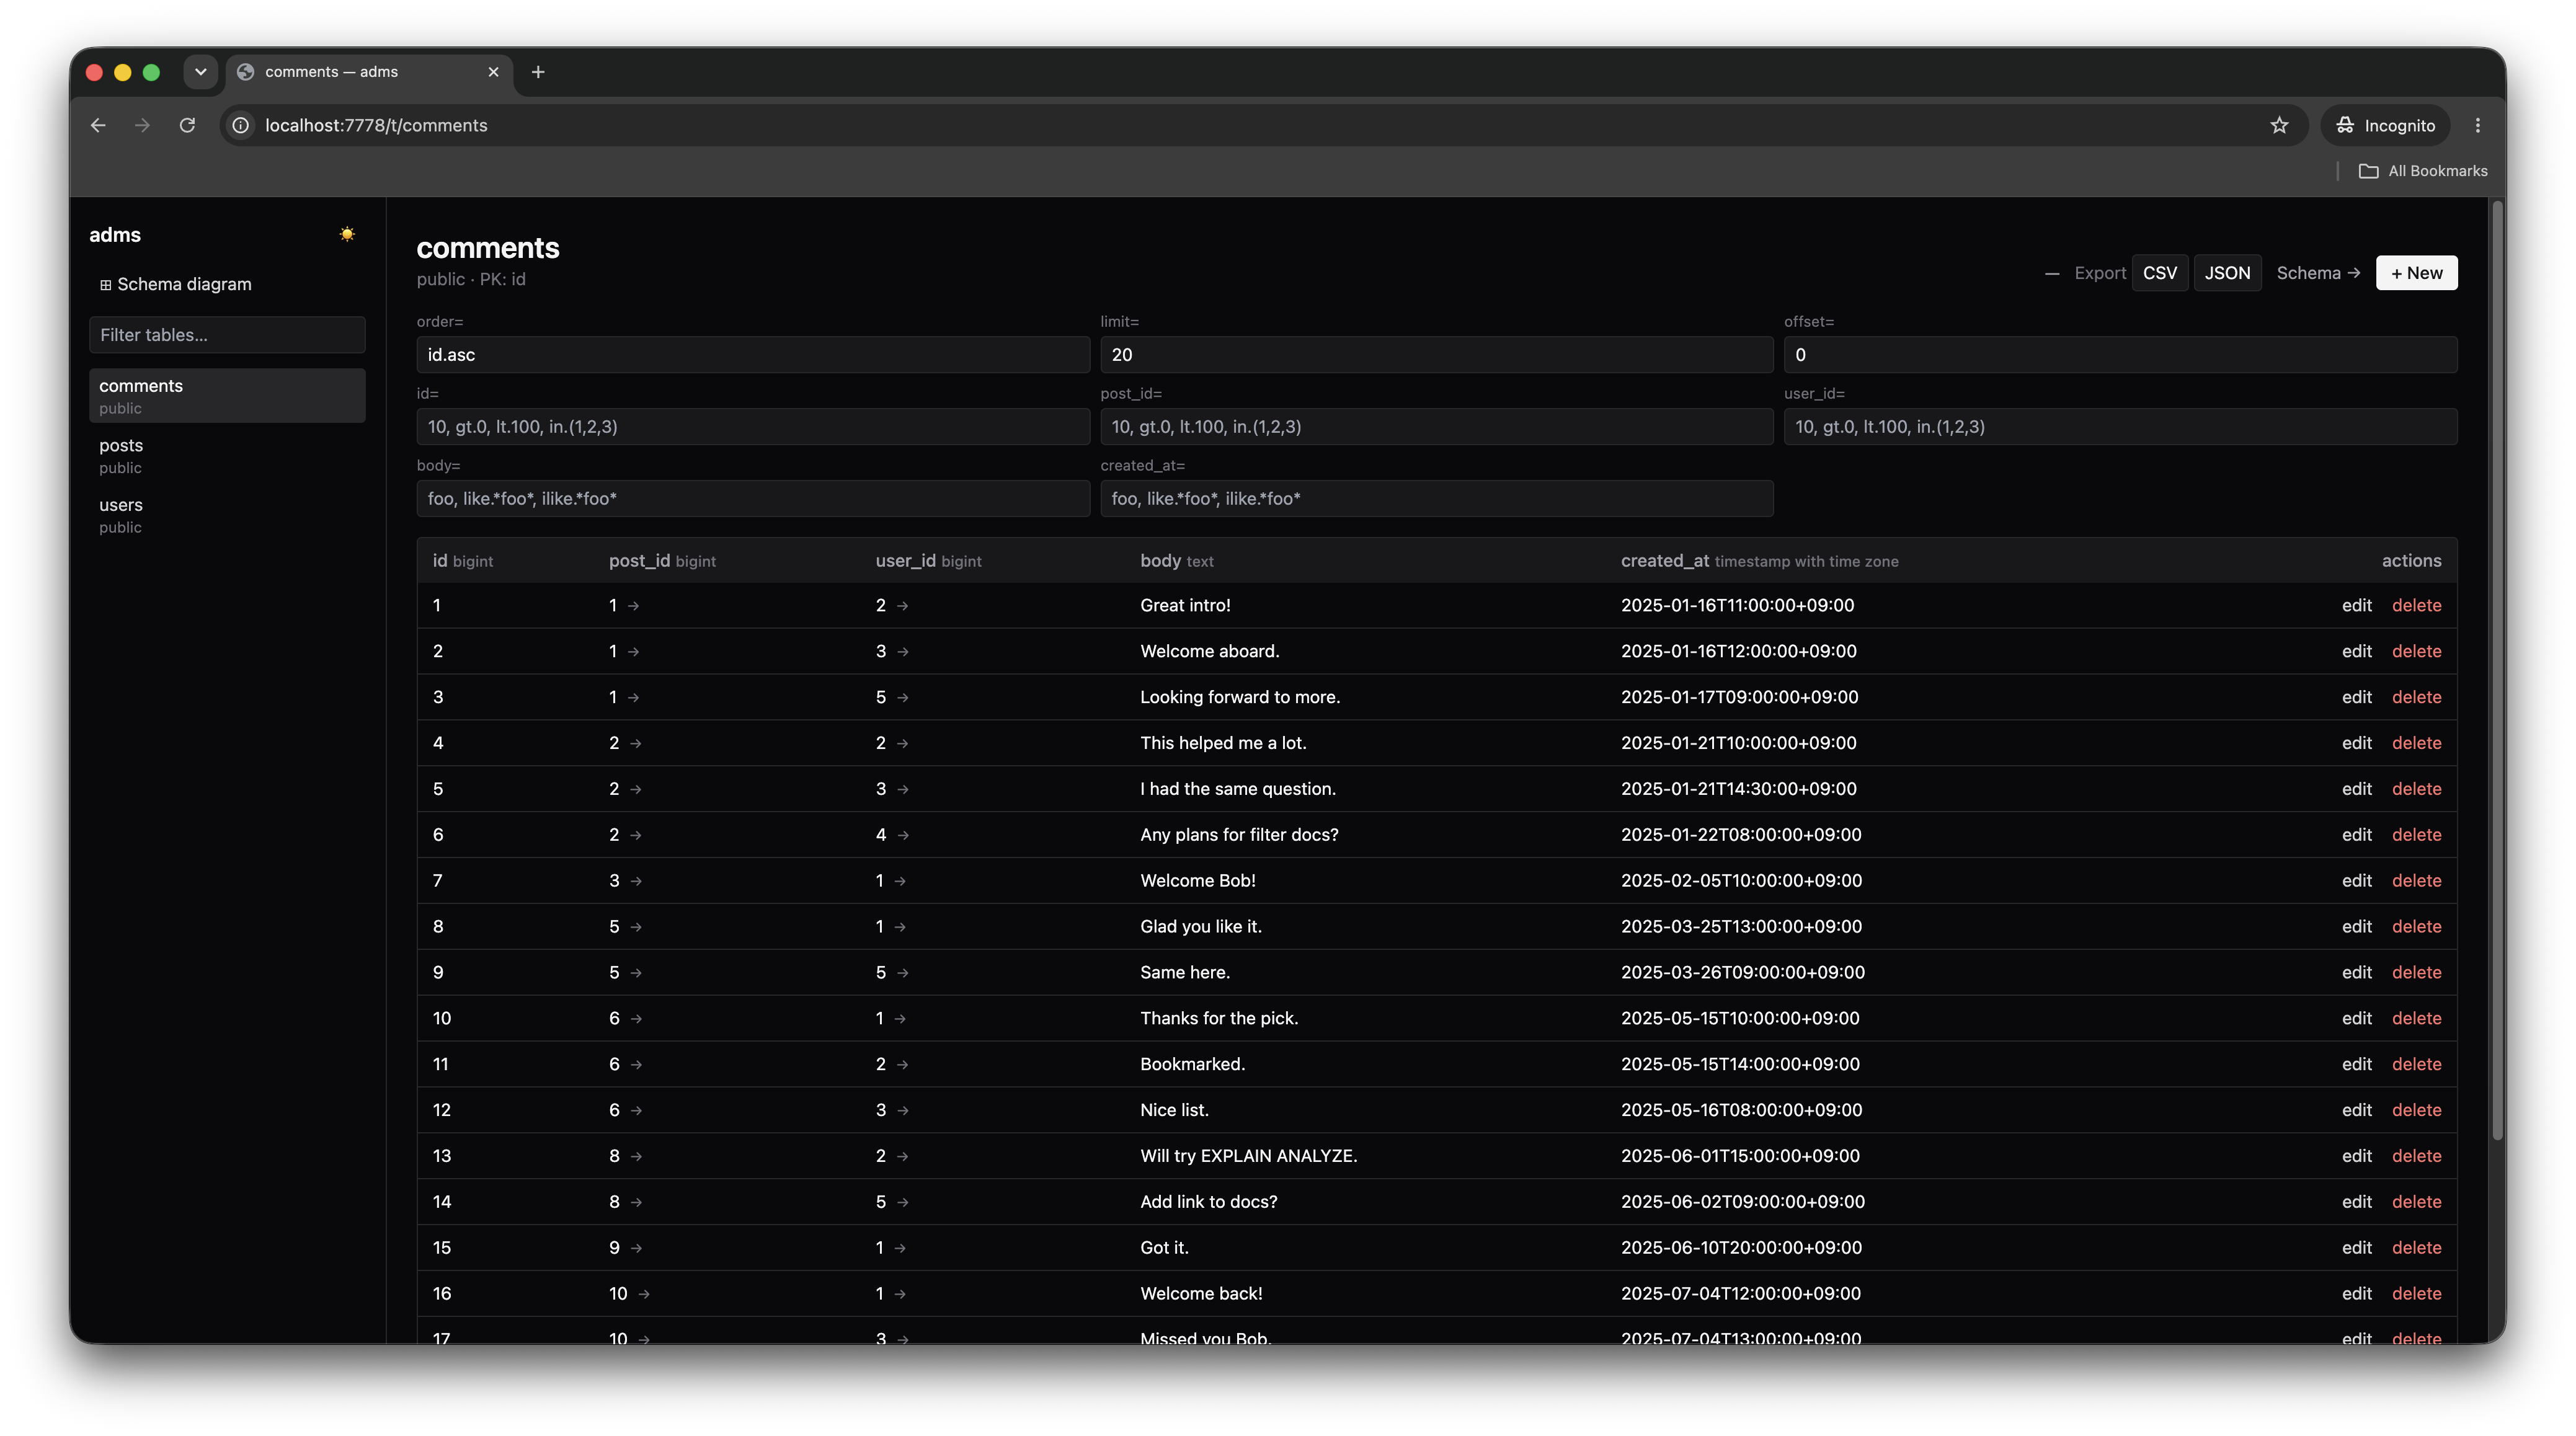This screenshot has width=2576, height=1436.
Task: Export table as CSV
Action: coord(2159,273)
